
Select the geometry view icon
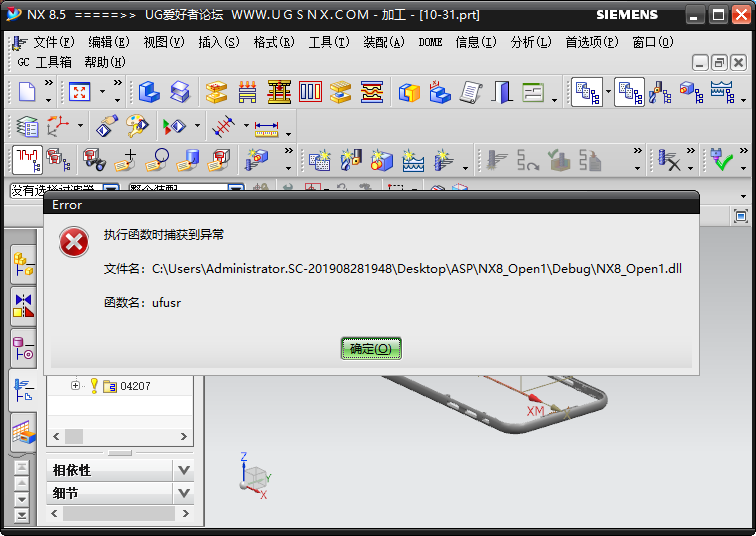click(691, 92)
